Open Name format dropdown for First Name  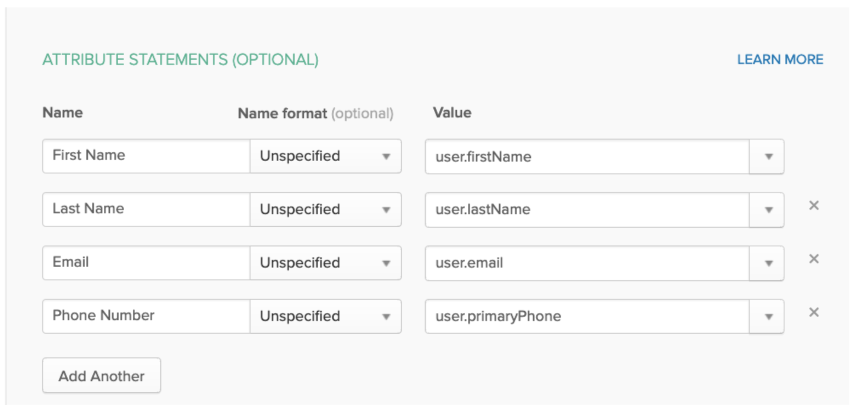coord(325,156)
